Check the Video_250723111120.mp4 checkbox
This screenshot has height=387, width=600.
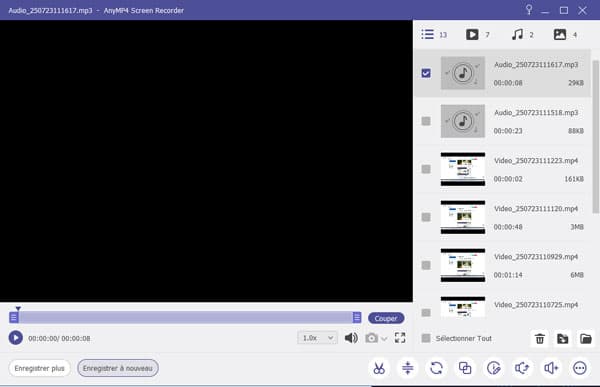coord(426,217)
